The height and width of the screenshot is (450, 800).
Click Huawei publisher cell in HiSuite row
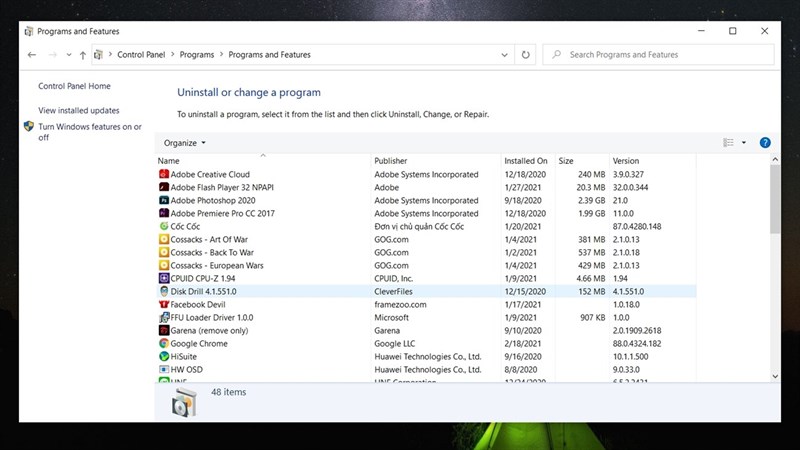pos(428,357)
